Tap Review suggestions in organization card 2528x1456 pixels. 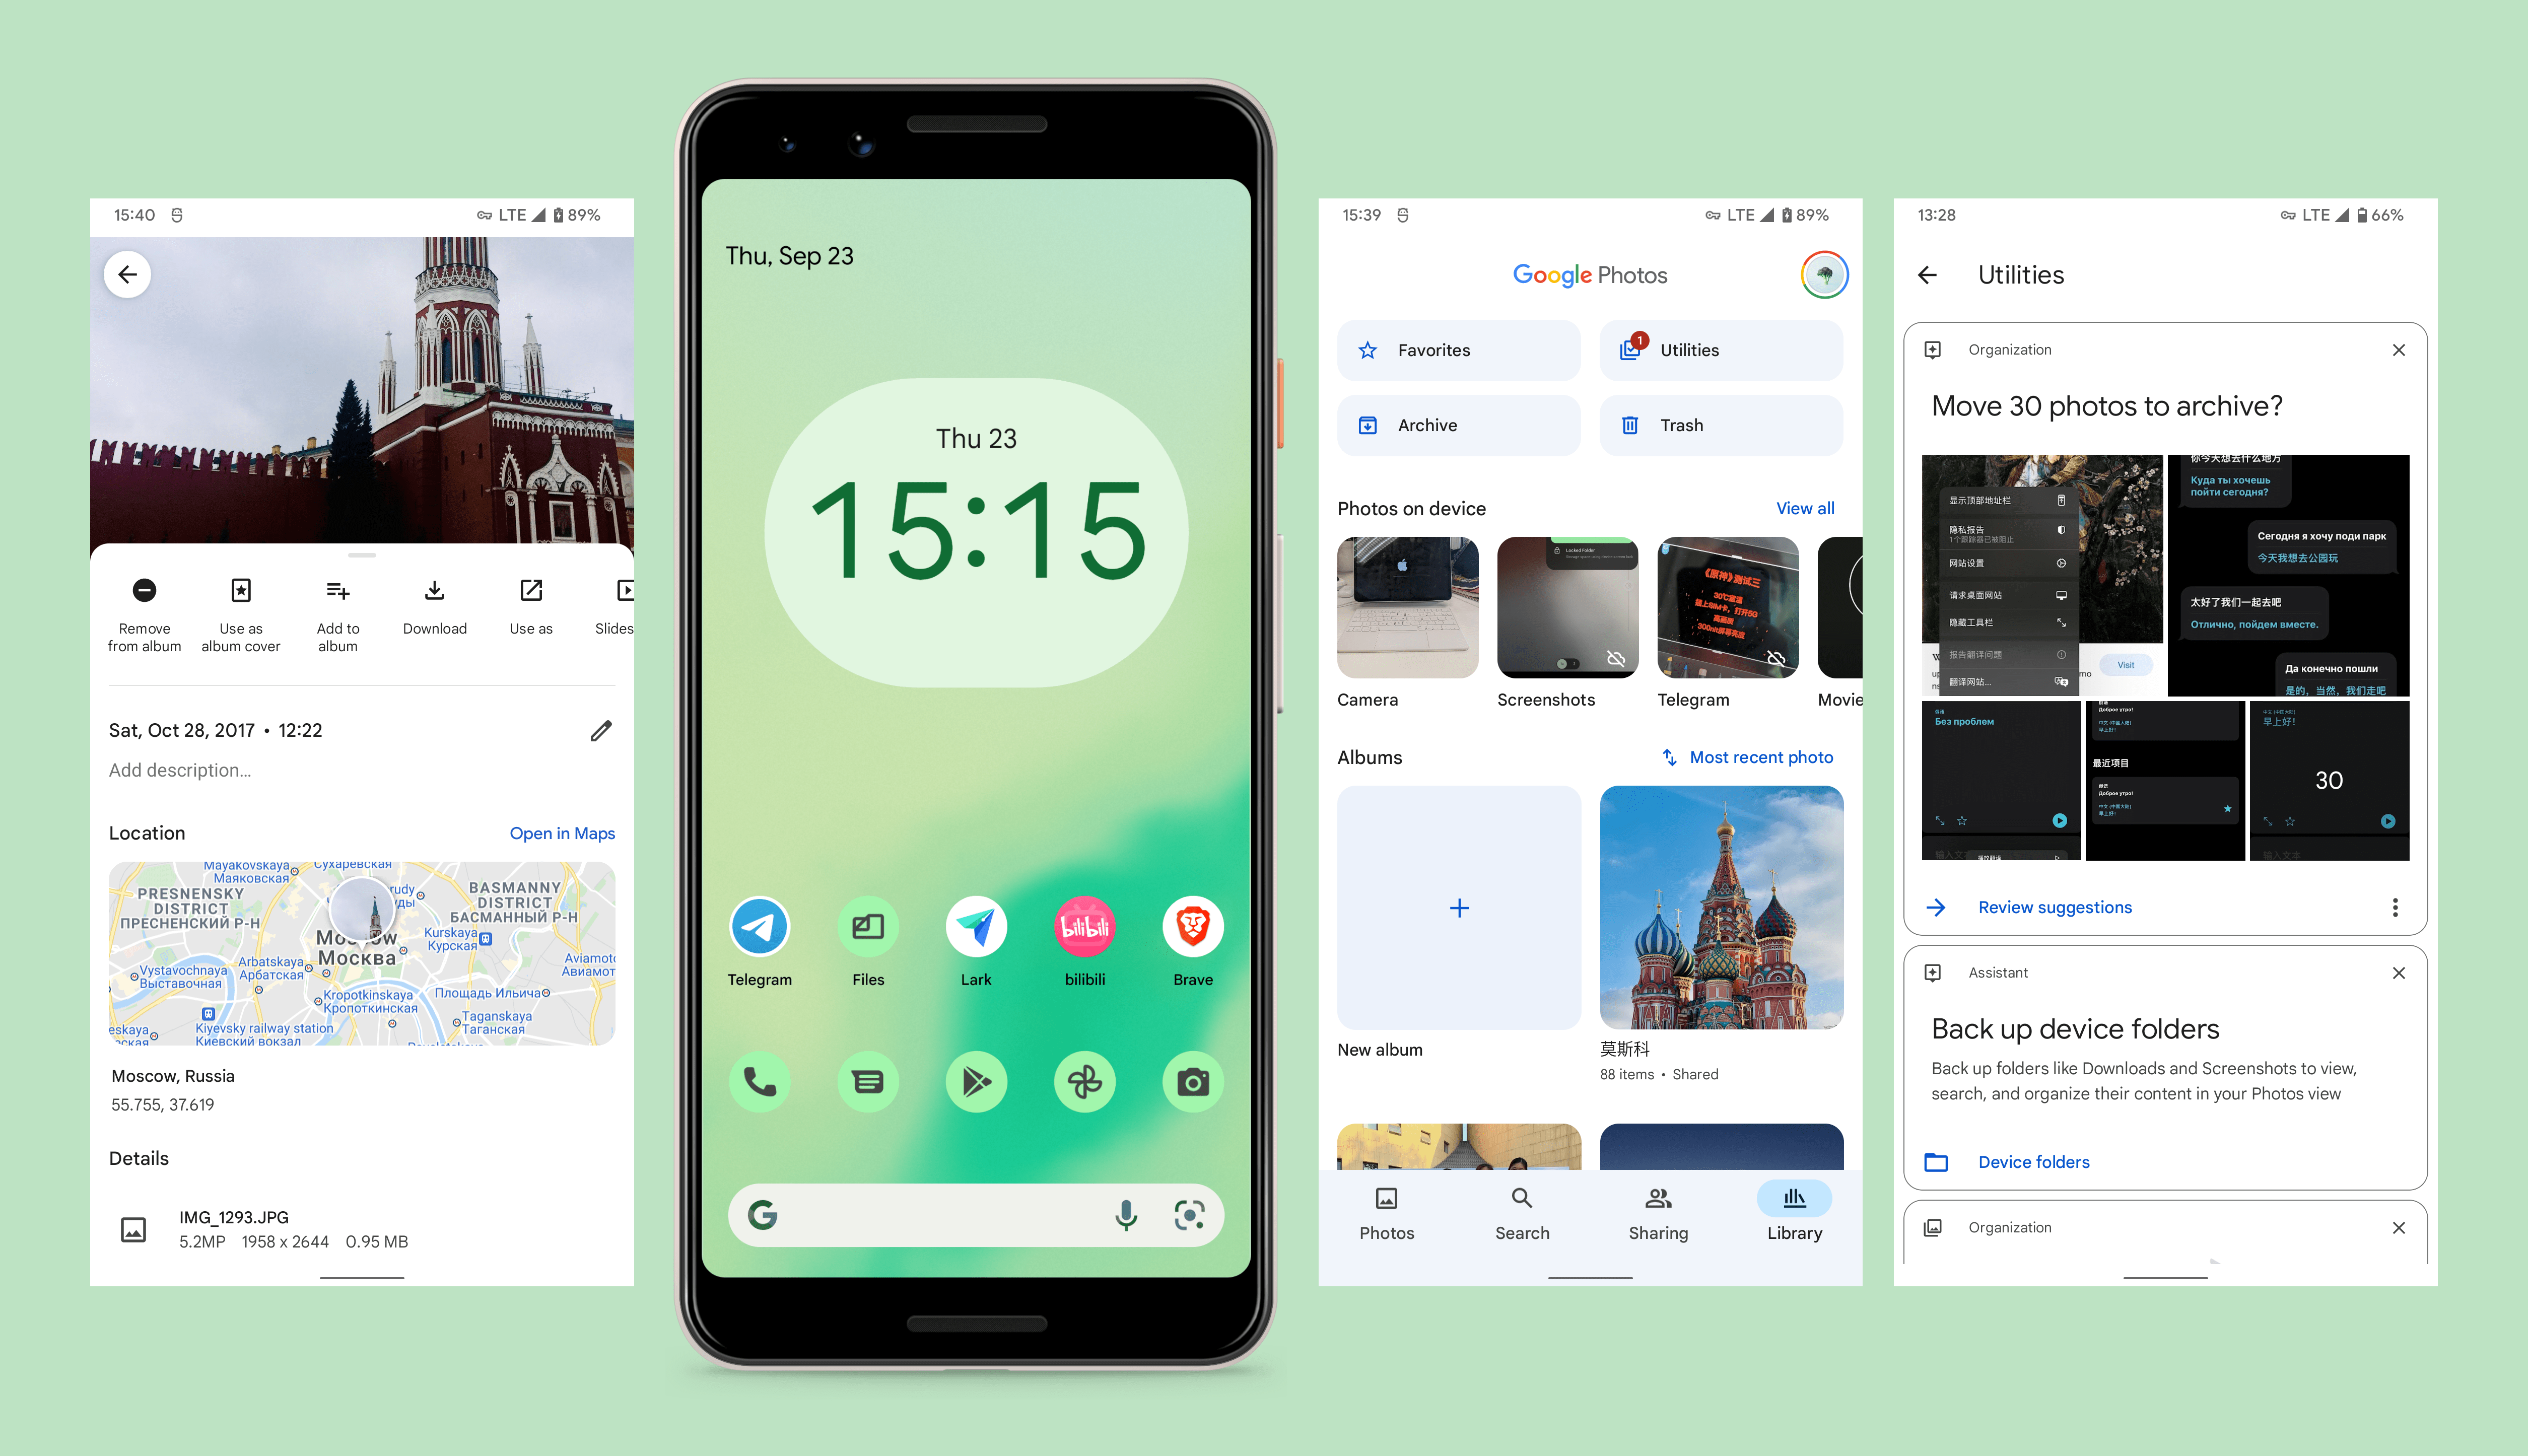2056,906
